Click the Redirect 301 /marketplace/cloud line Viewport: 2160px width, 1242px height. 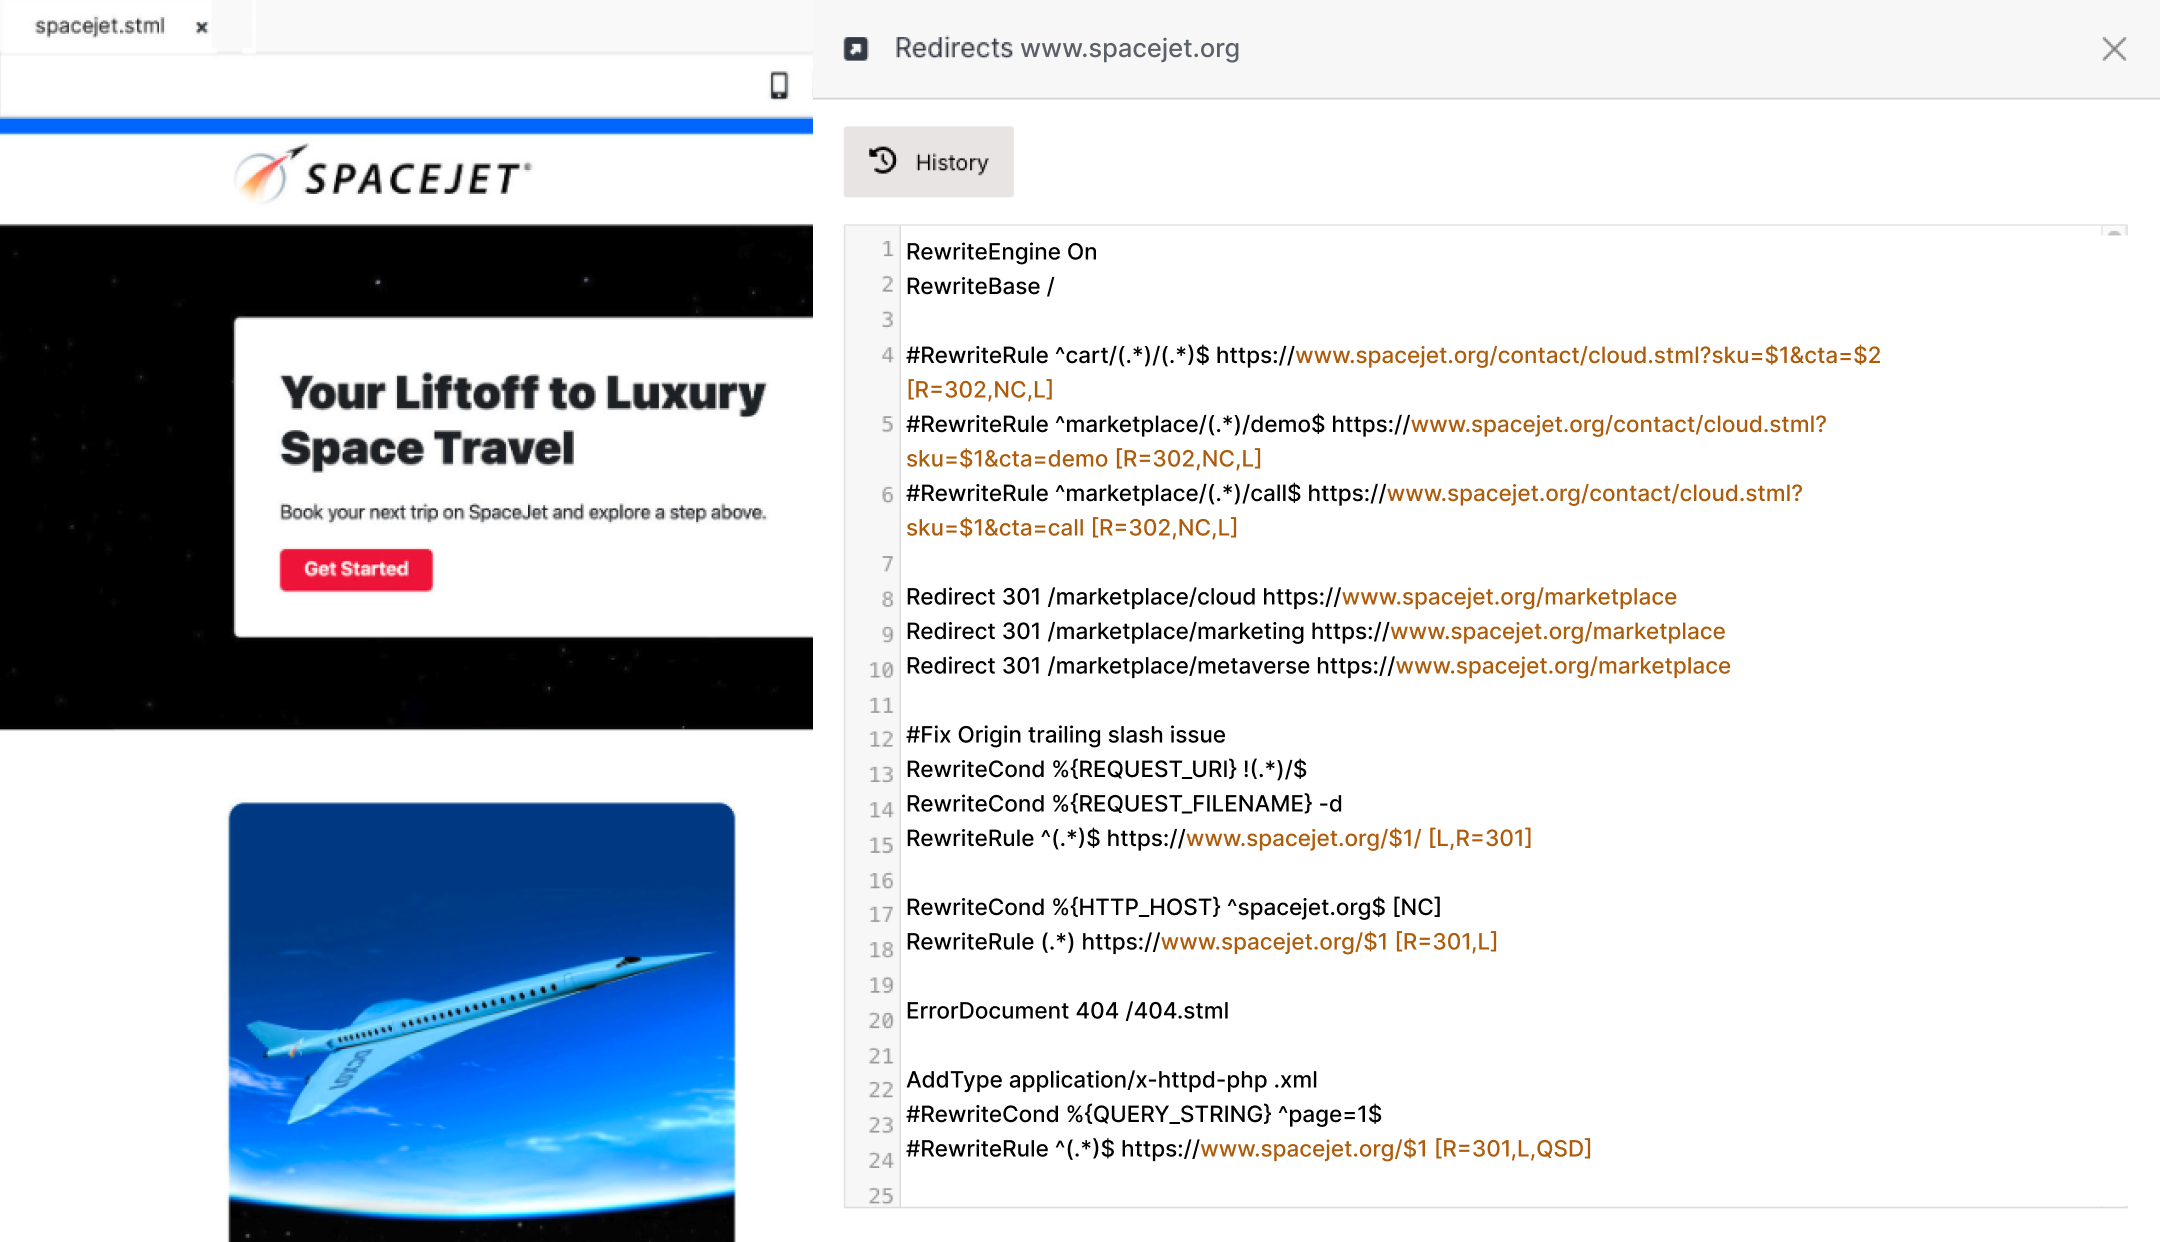coord(1291,597)
